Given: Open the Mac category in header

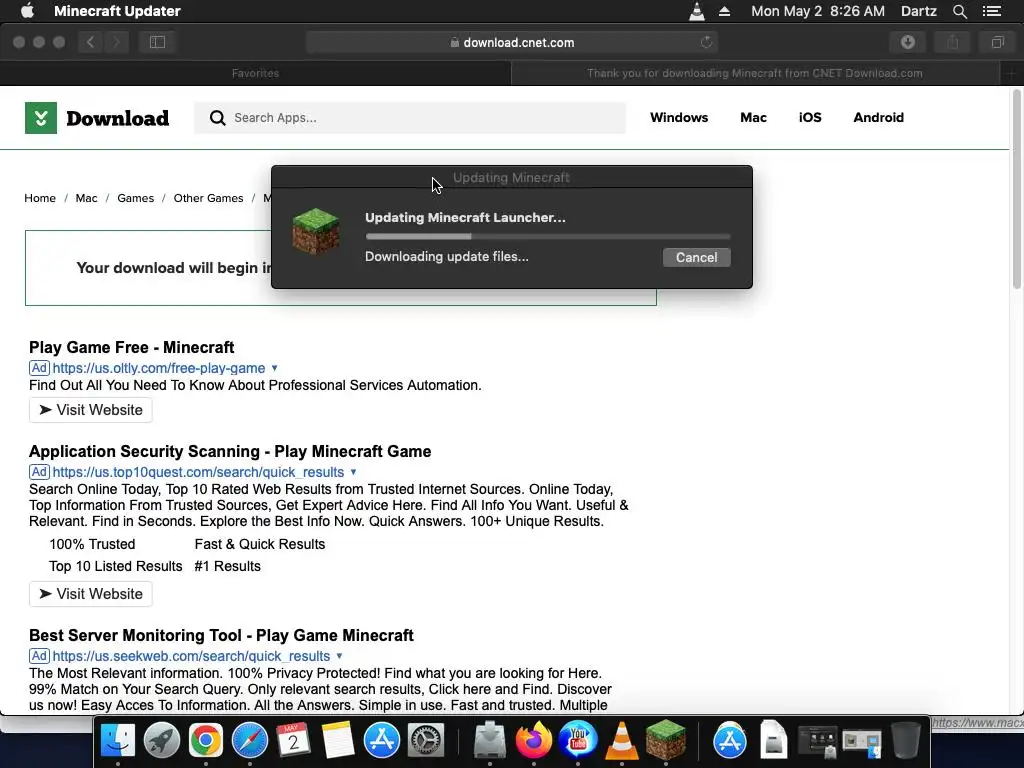Looking at the screenshot, I should [753, 118].
